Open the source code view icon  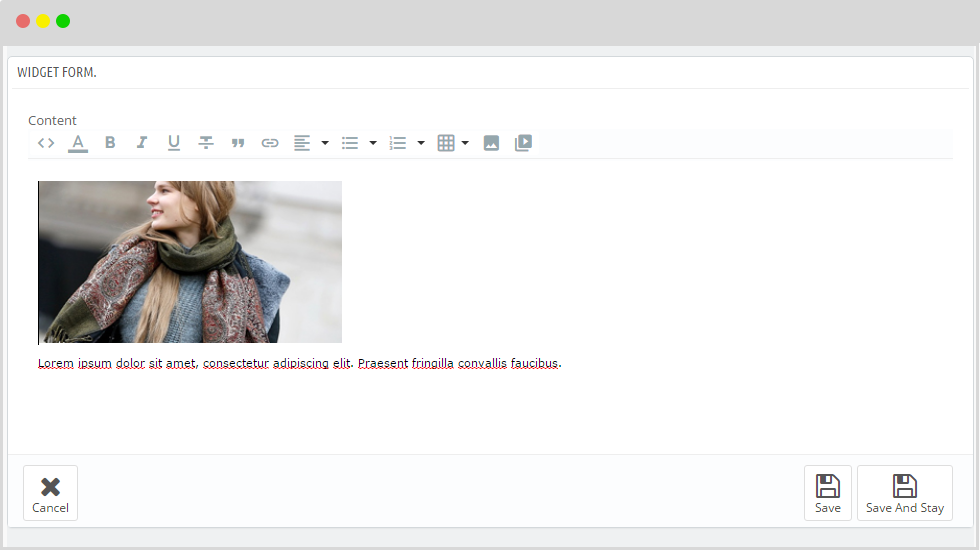(x=46, y=143)
